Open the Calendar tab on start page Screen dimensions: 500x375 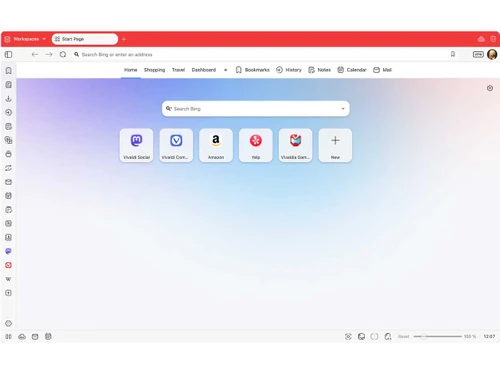point(352,70)
